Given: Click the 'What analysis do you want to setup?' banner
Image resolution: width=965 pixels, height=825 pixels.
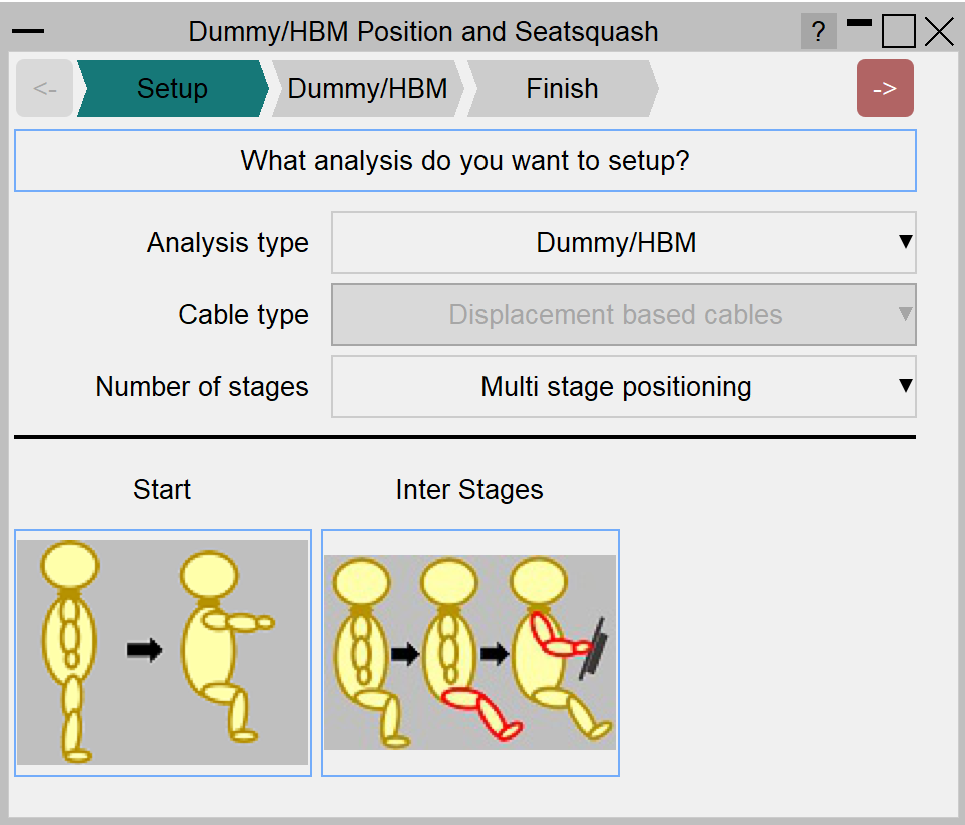Looking at the screenshot, I should click(x=465, y=160).
